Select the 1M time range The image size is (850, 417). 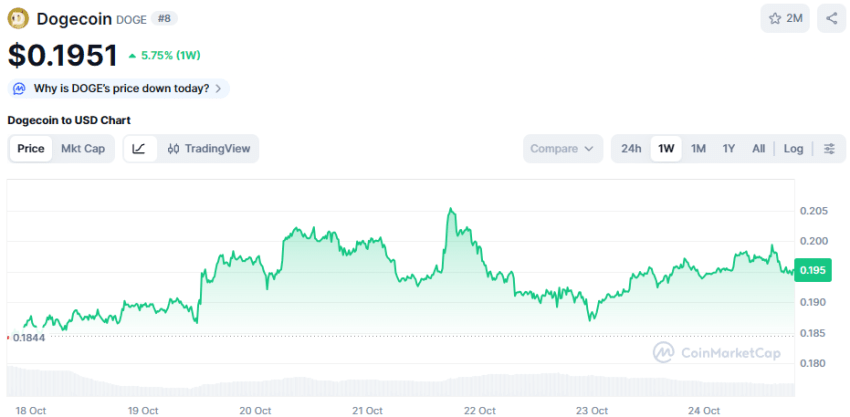tap(698, 149)
